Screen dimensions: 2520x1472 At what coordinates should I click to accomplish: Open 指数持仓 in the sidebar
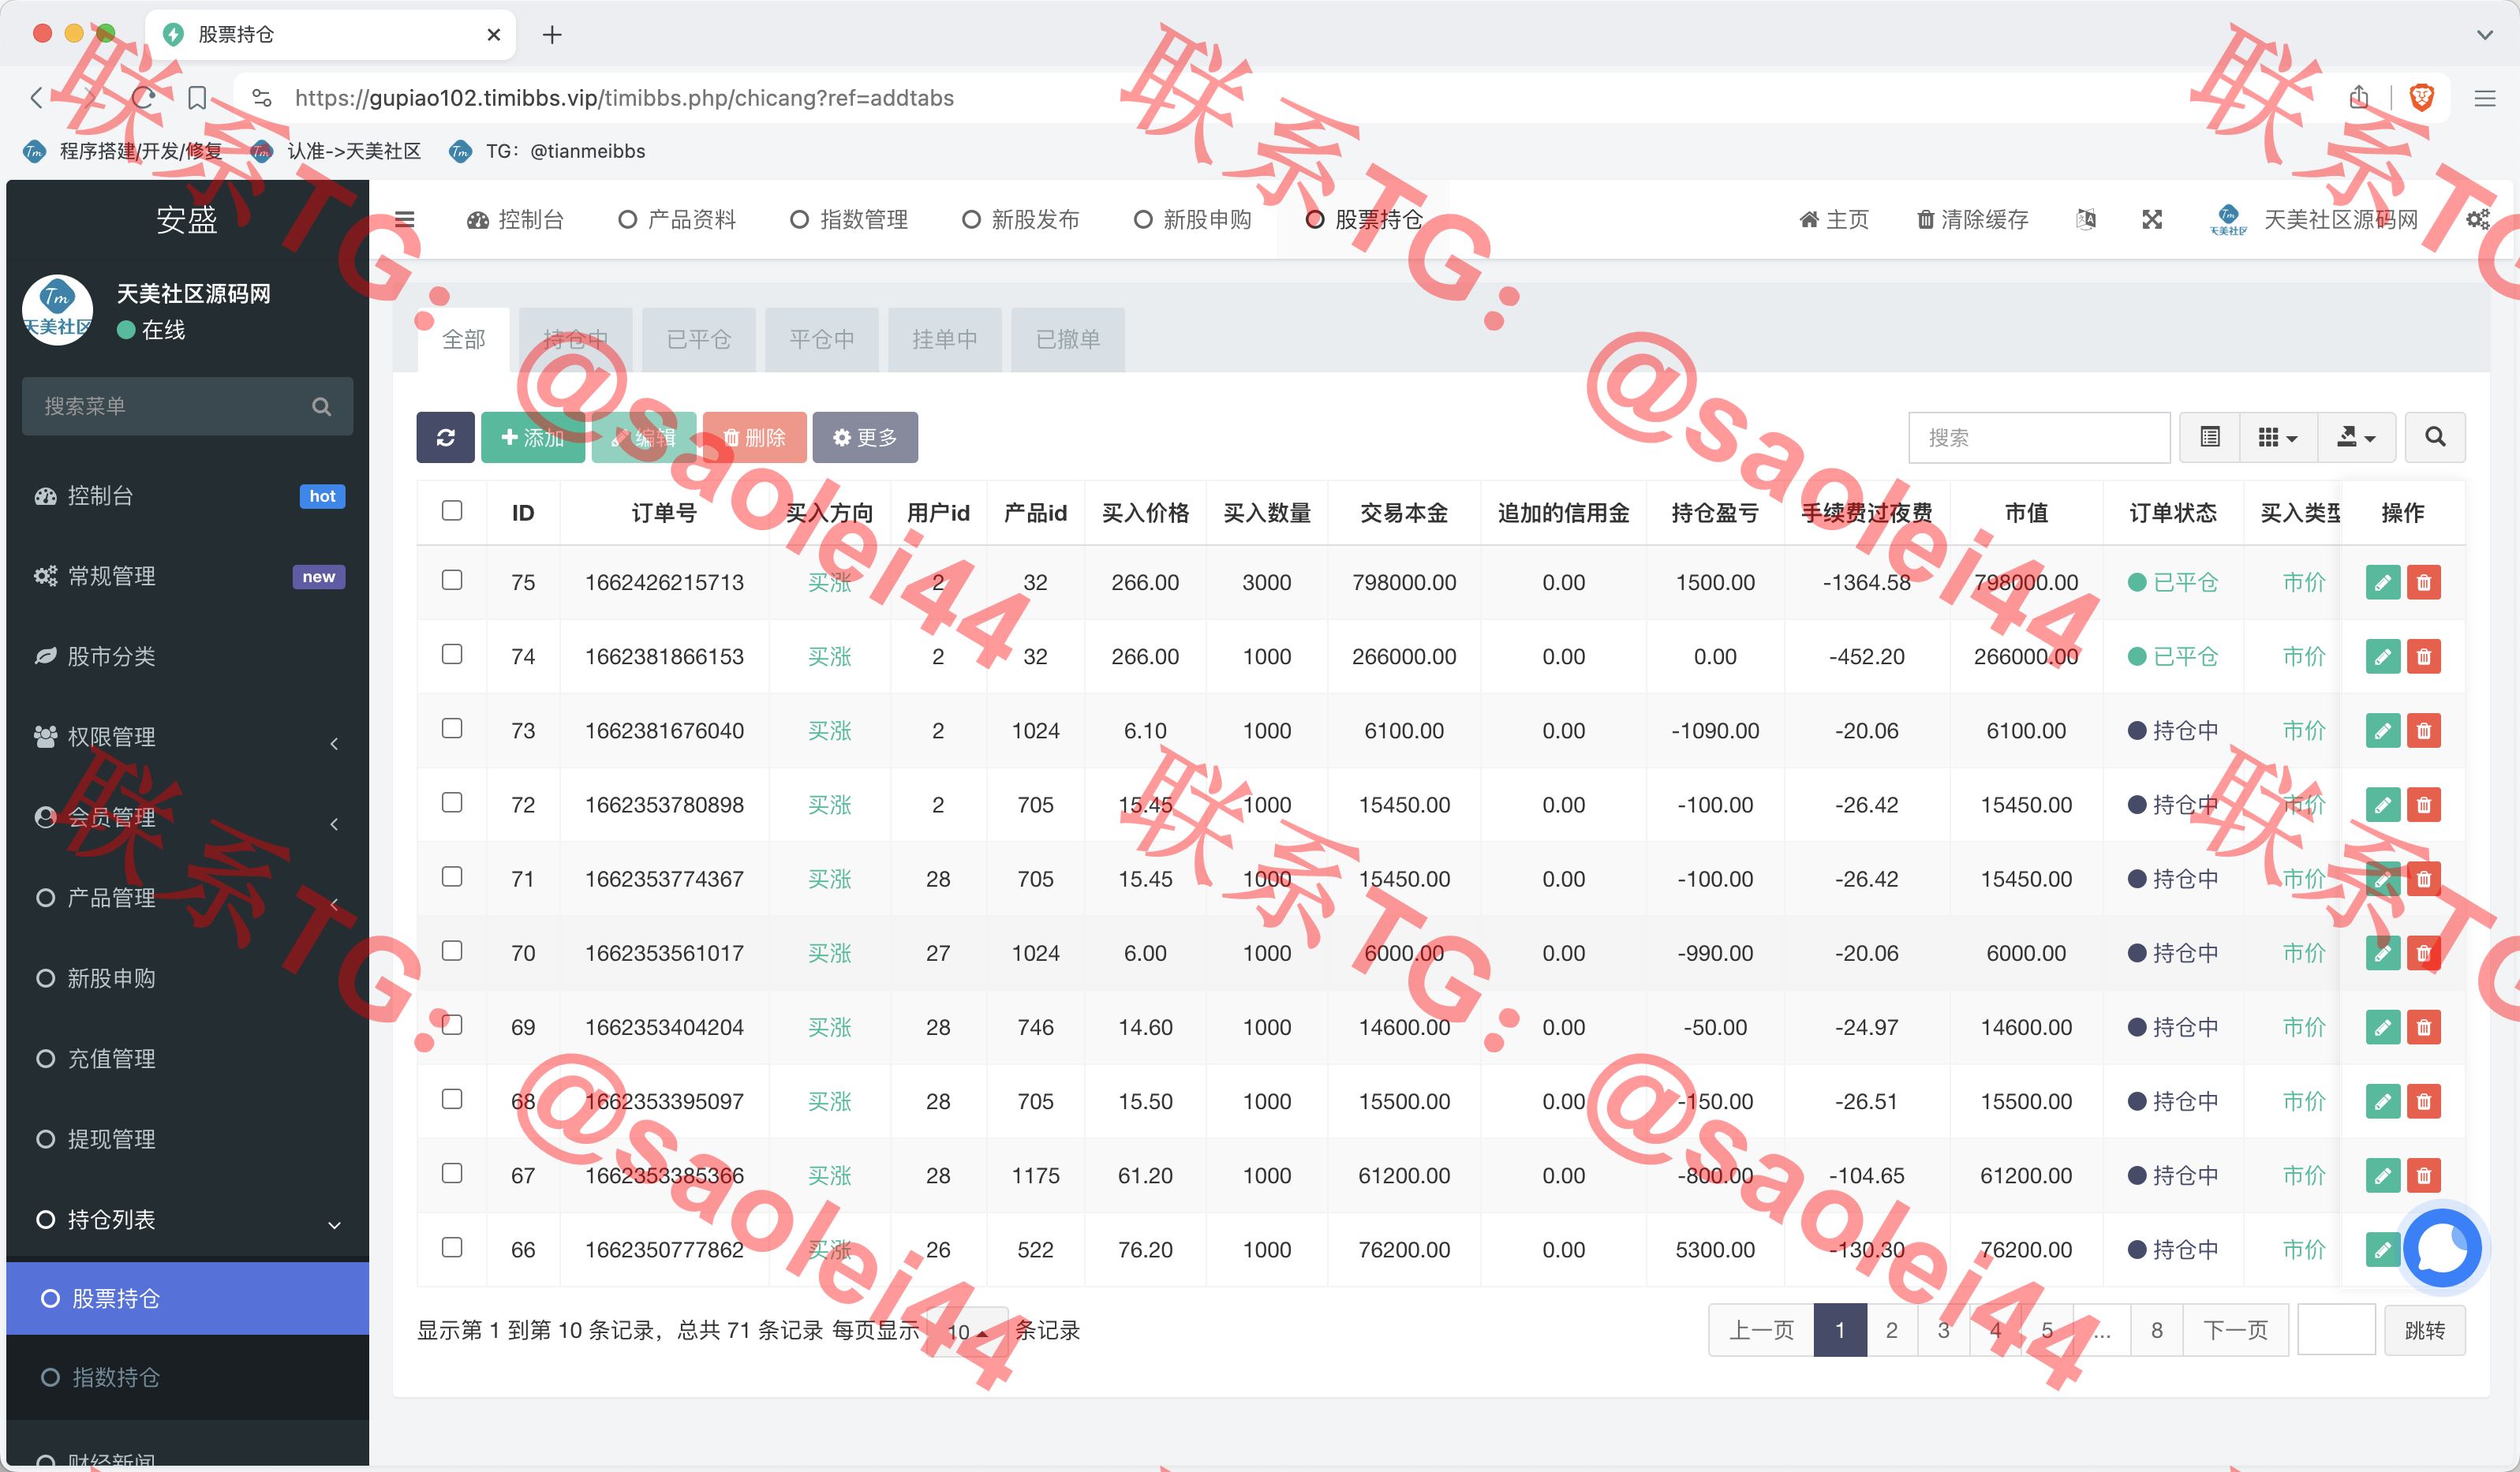coord(187,1377)
